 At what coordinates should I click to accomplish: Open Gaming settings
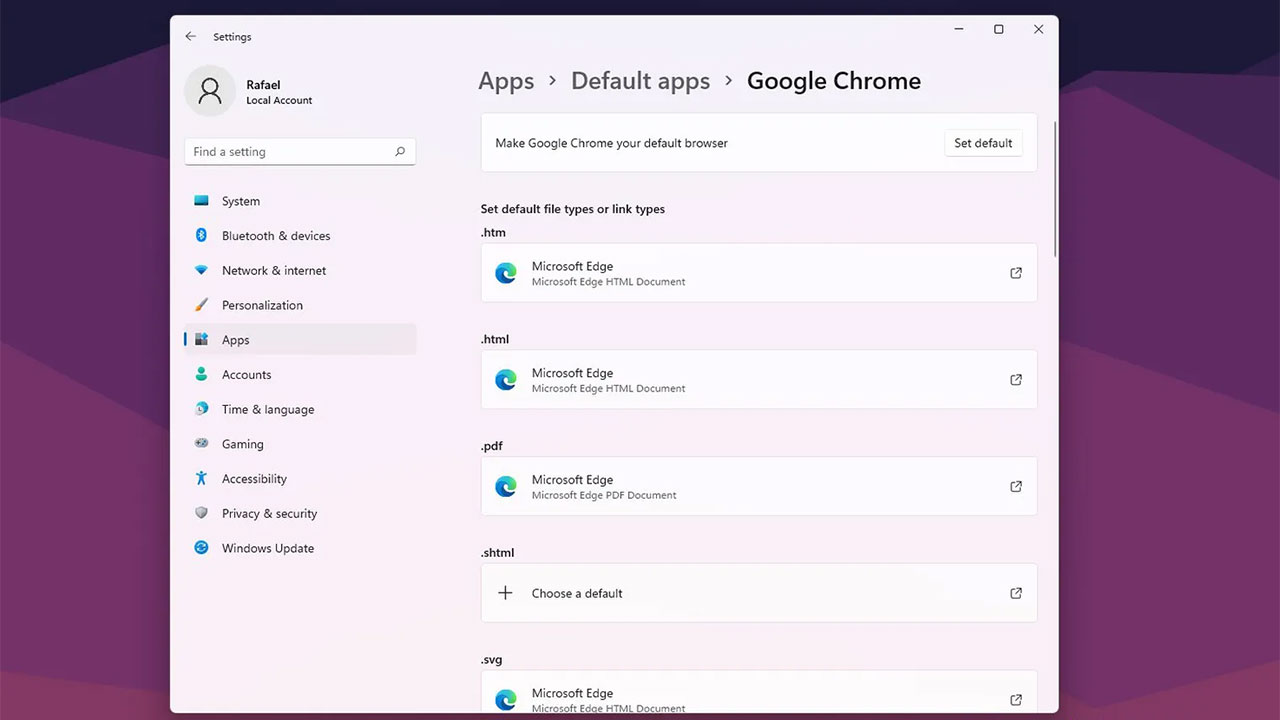point(300,444)
